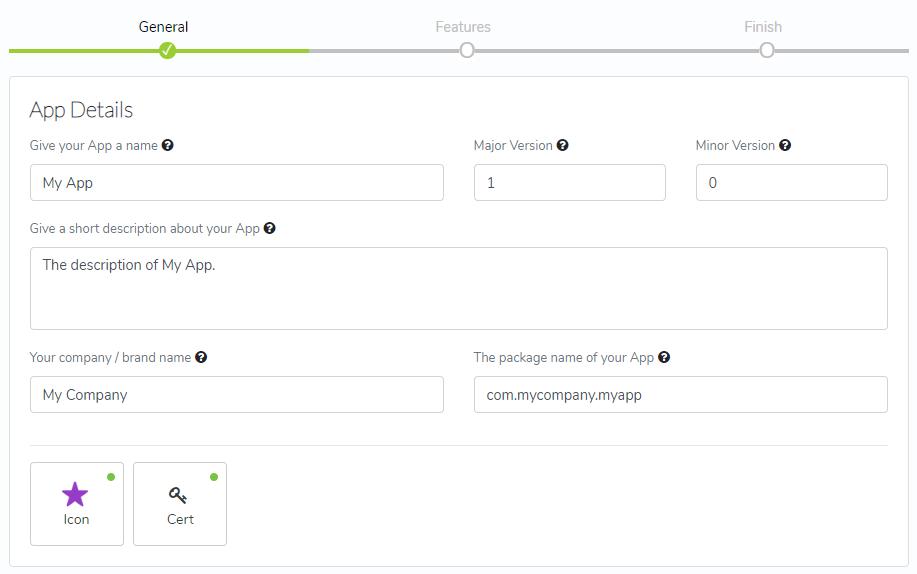Screen dimensions: 917x574
Task: Focus the My Company brand name field
Action: [237, 394]
